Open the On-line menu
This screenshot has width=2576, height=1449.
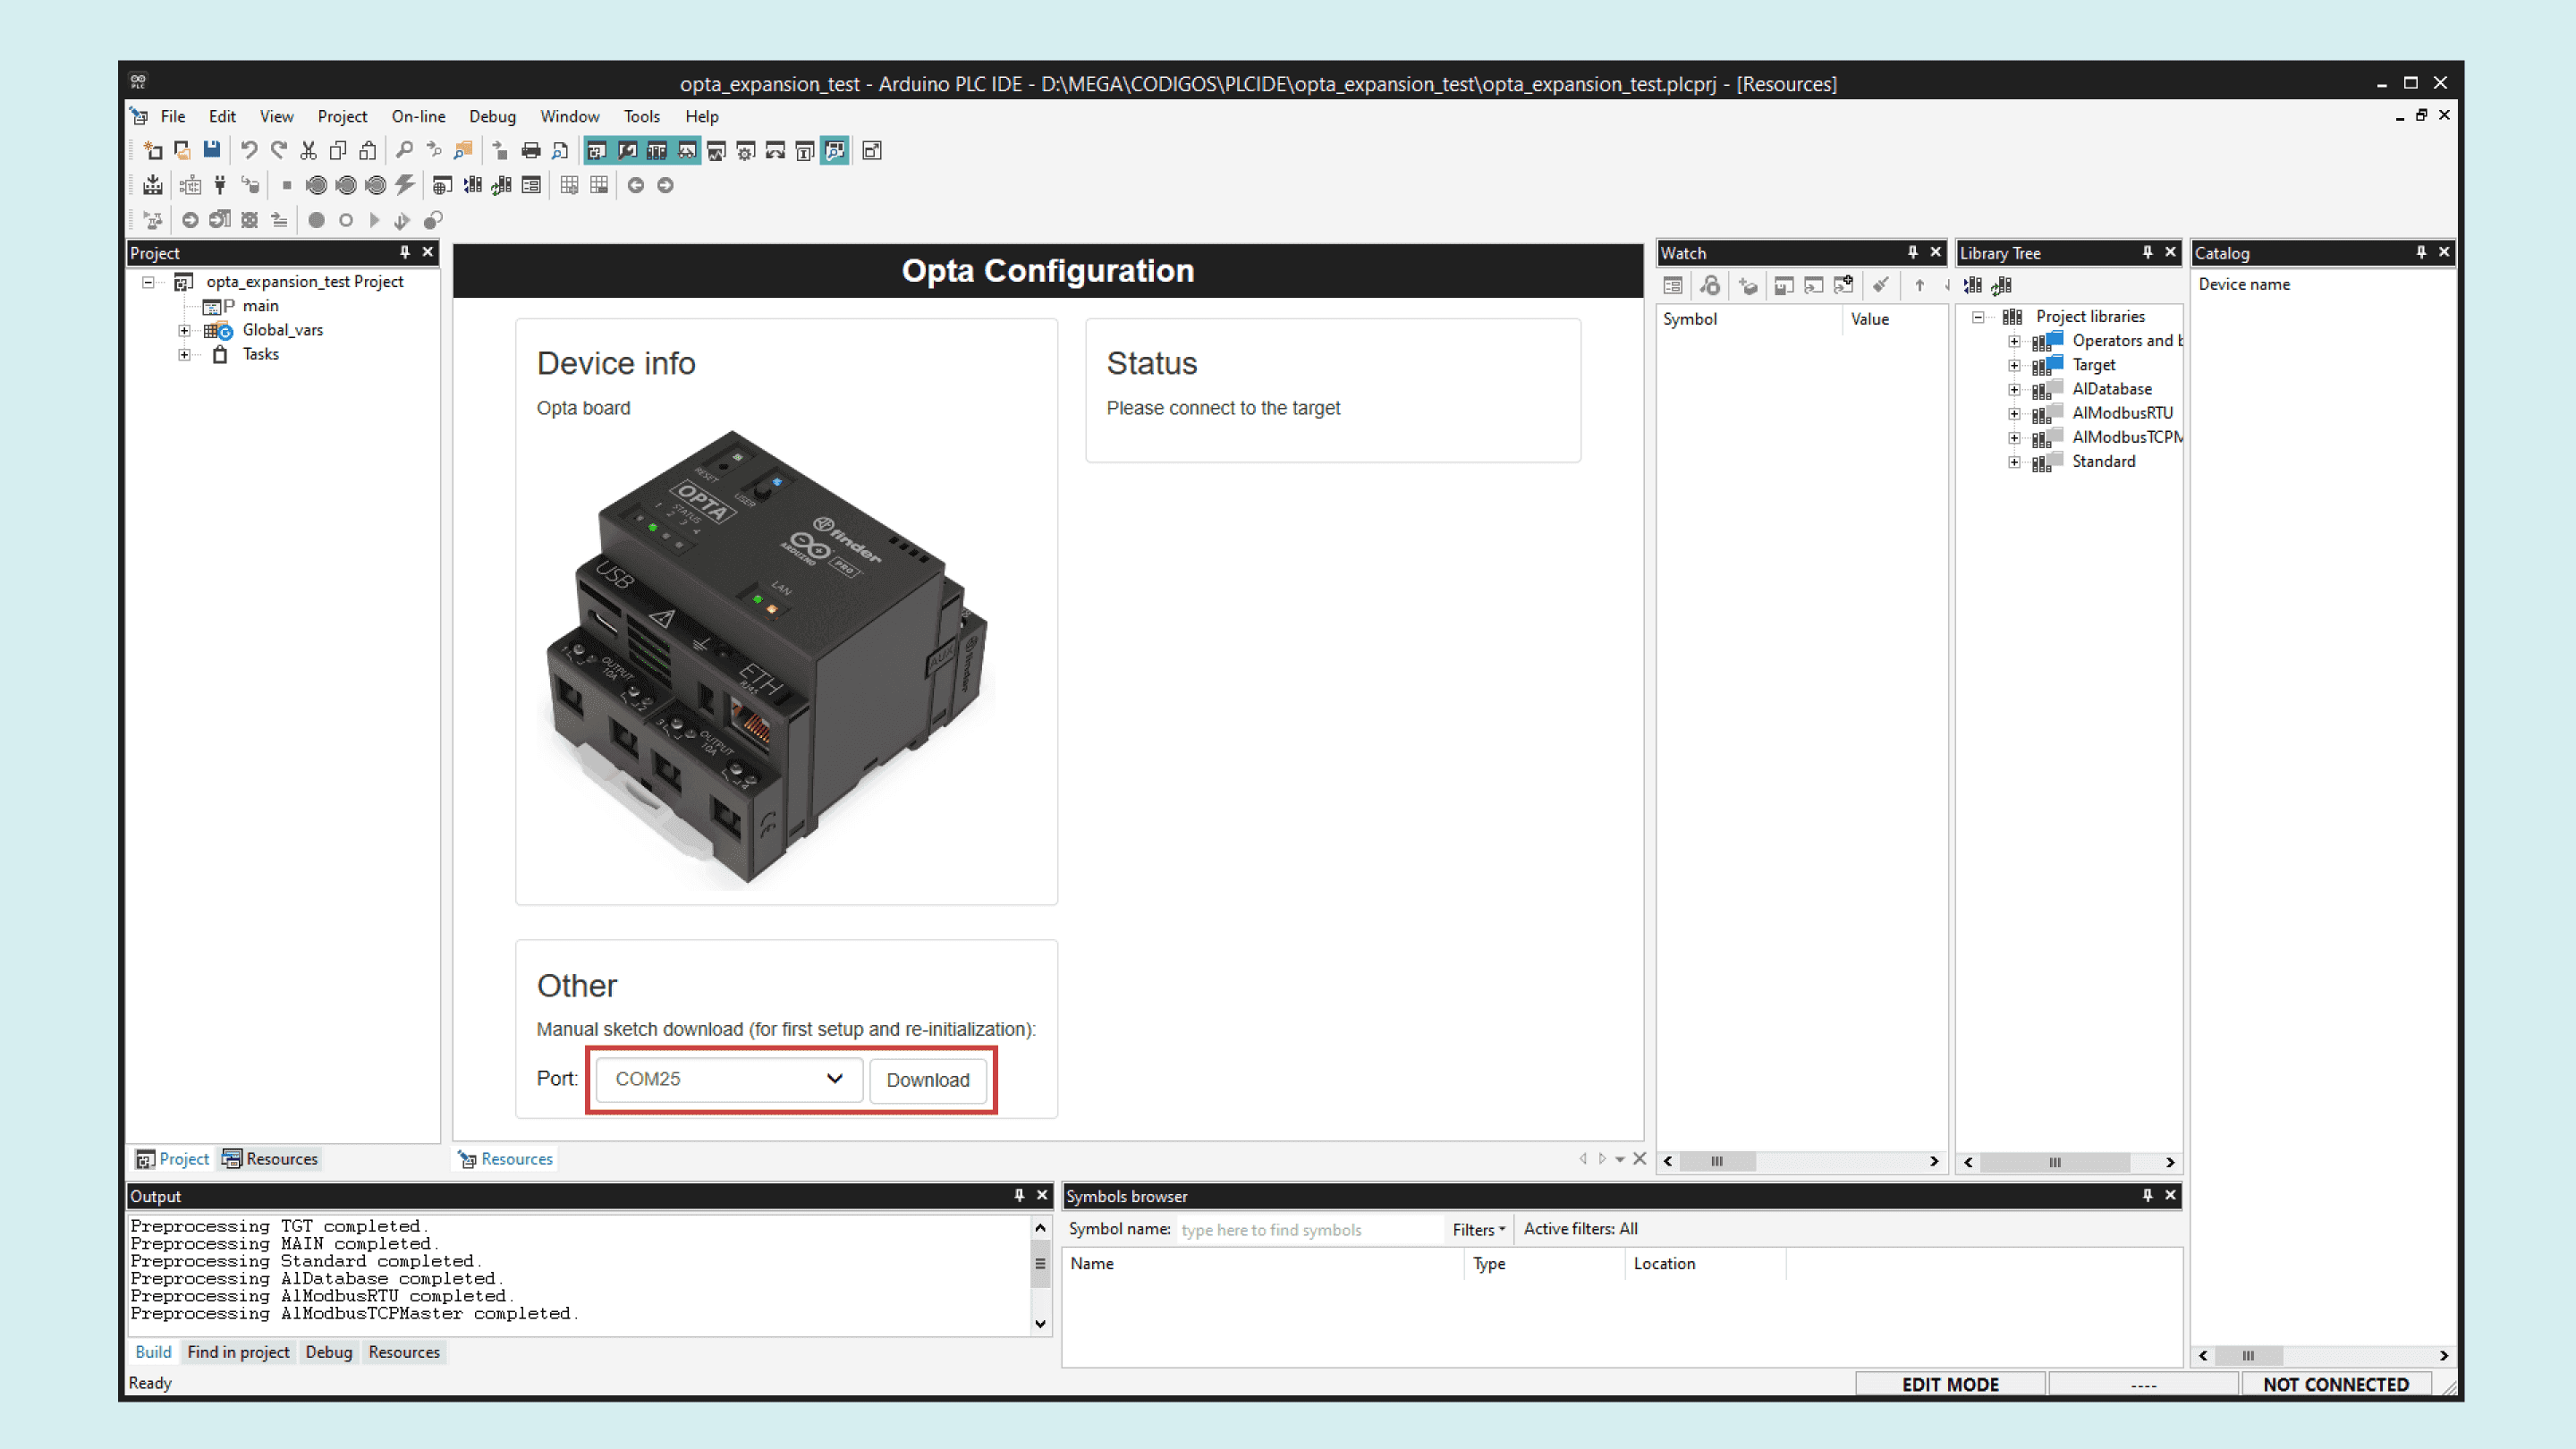418,116
